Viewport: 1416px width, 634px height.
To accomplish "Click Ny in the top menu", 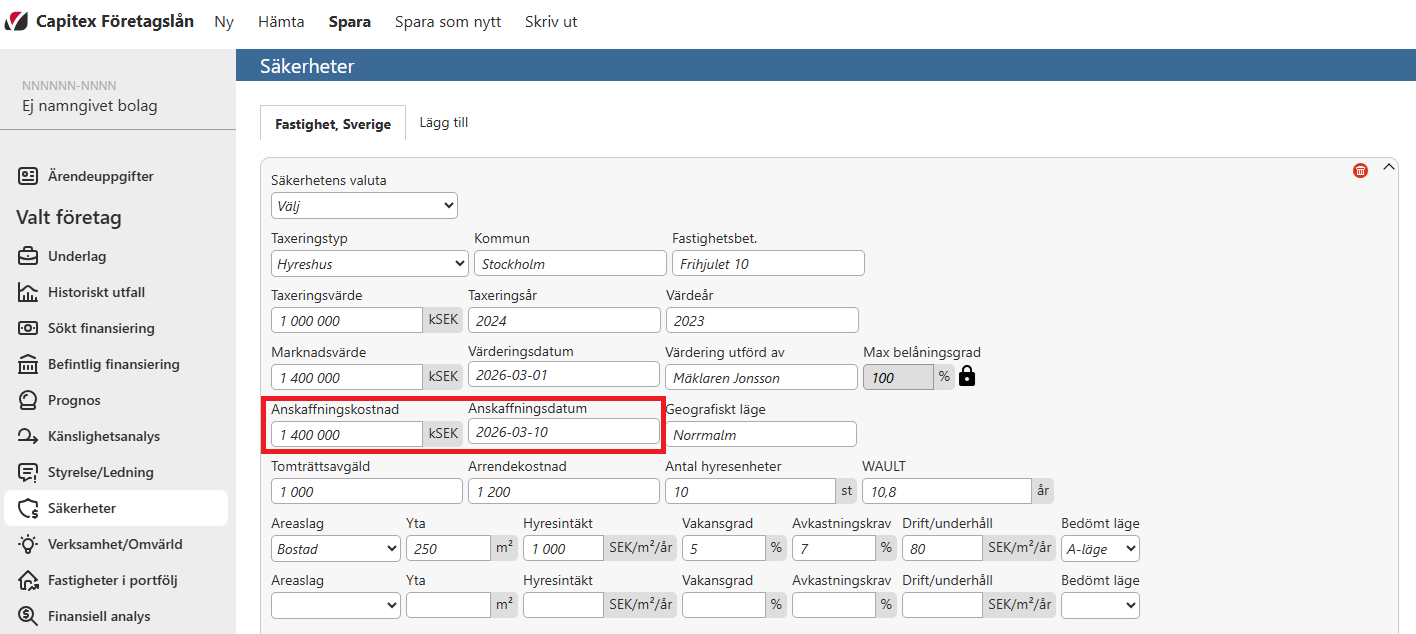I will pyautogui.click(x=224, y=21).
